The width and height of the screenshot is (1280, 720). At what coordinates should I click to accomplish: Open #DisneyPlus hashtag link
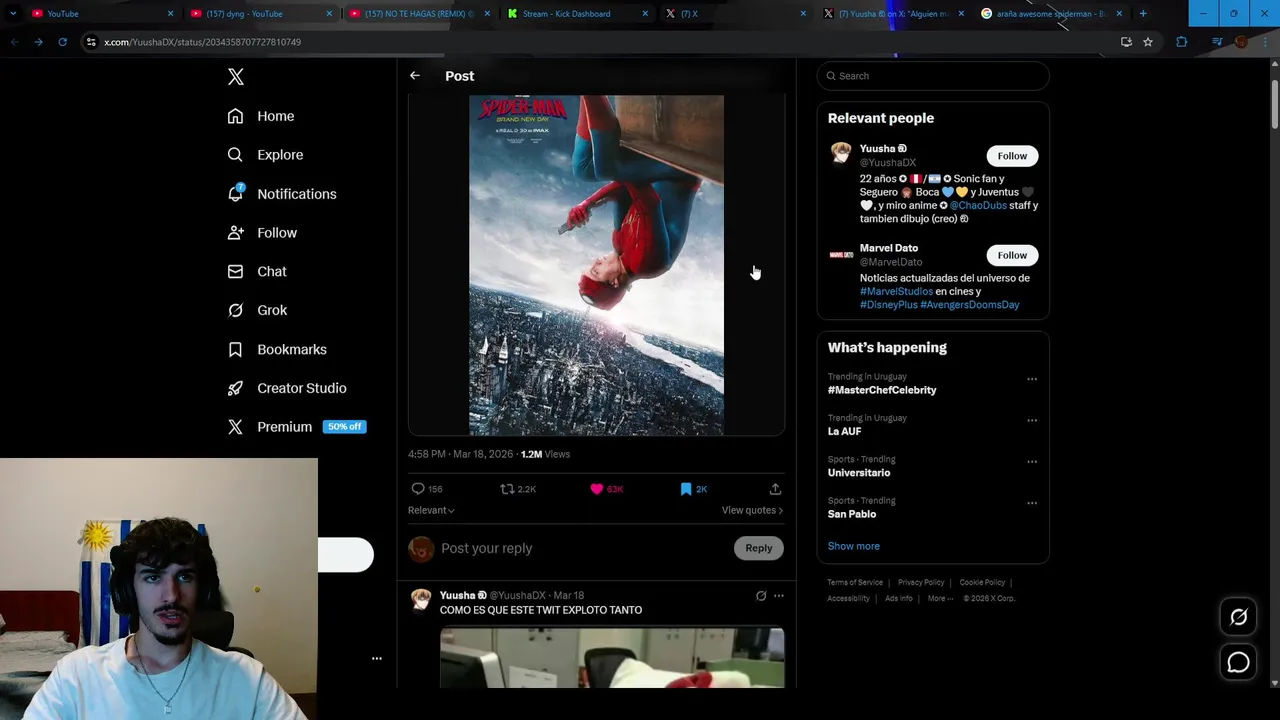coord(889,304)
